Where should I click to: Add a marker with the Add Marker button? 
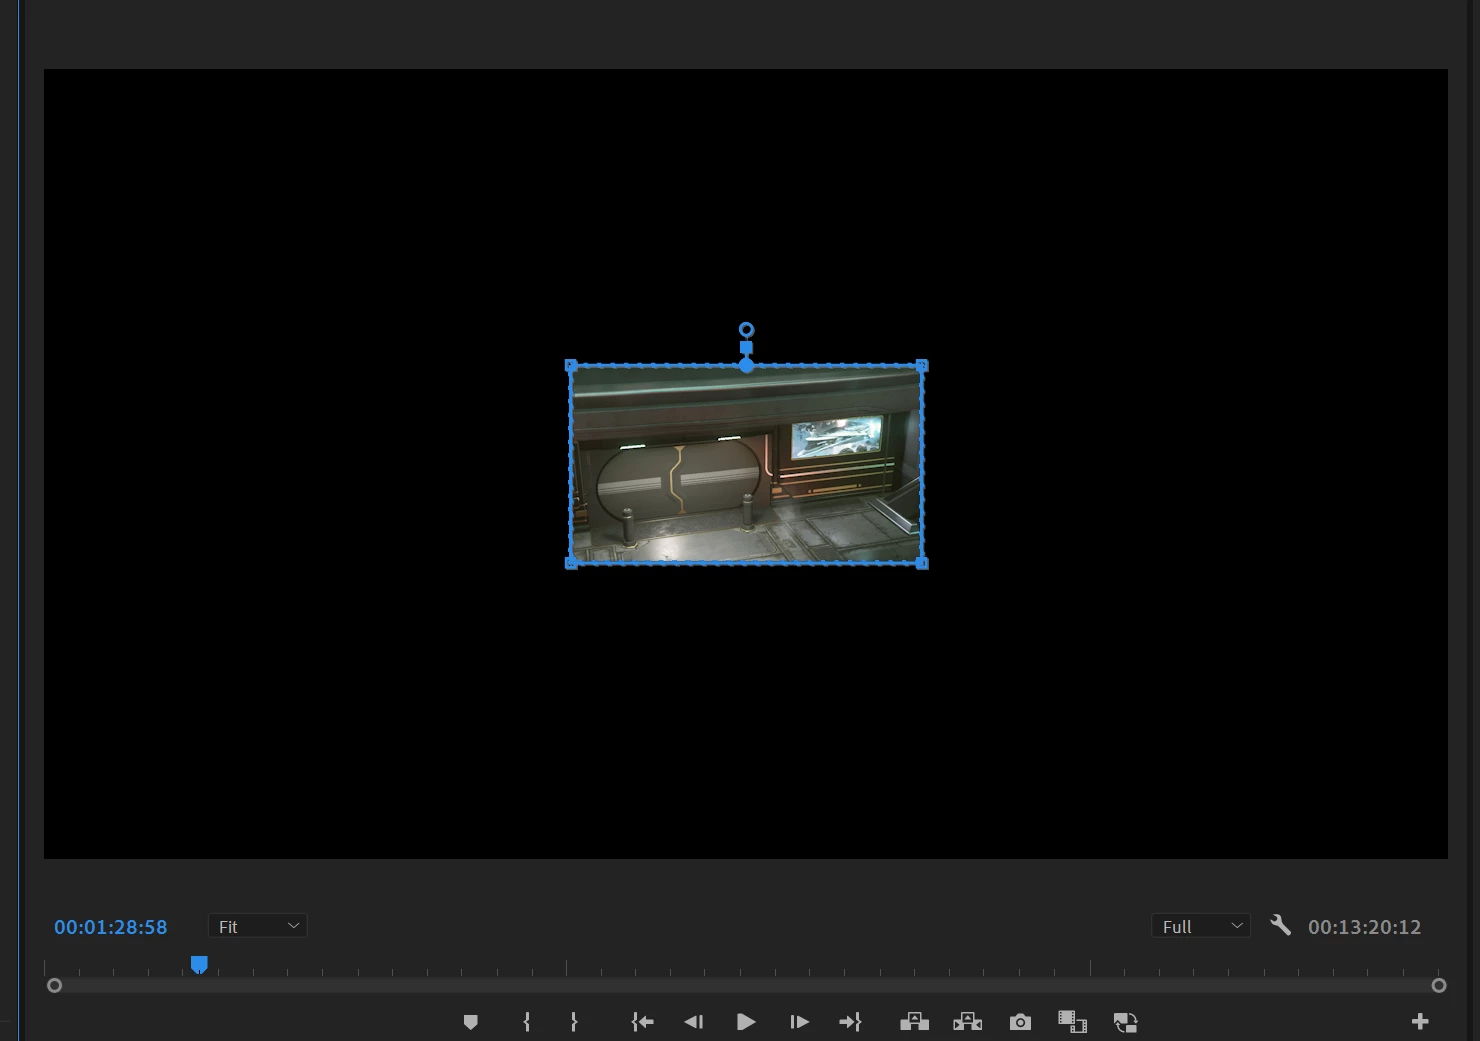[471, 1022]
